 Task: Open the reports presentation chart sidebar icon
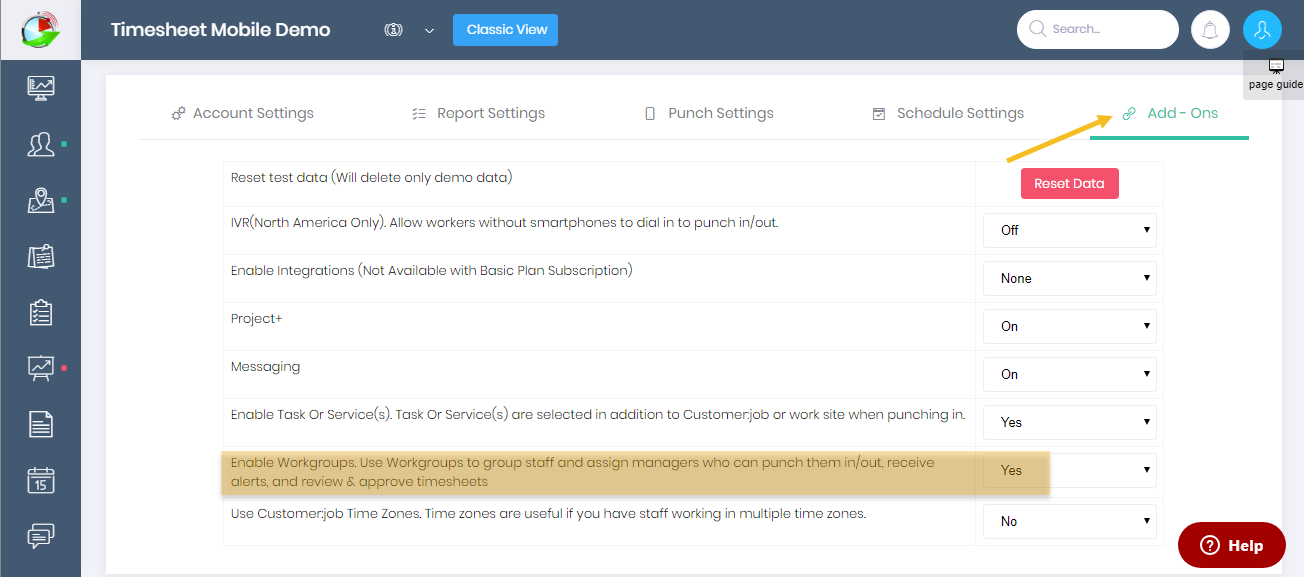tap(40, 369)
